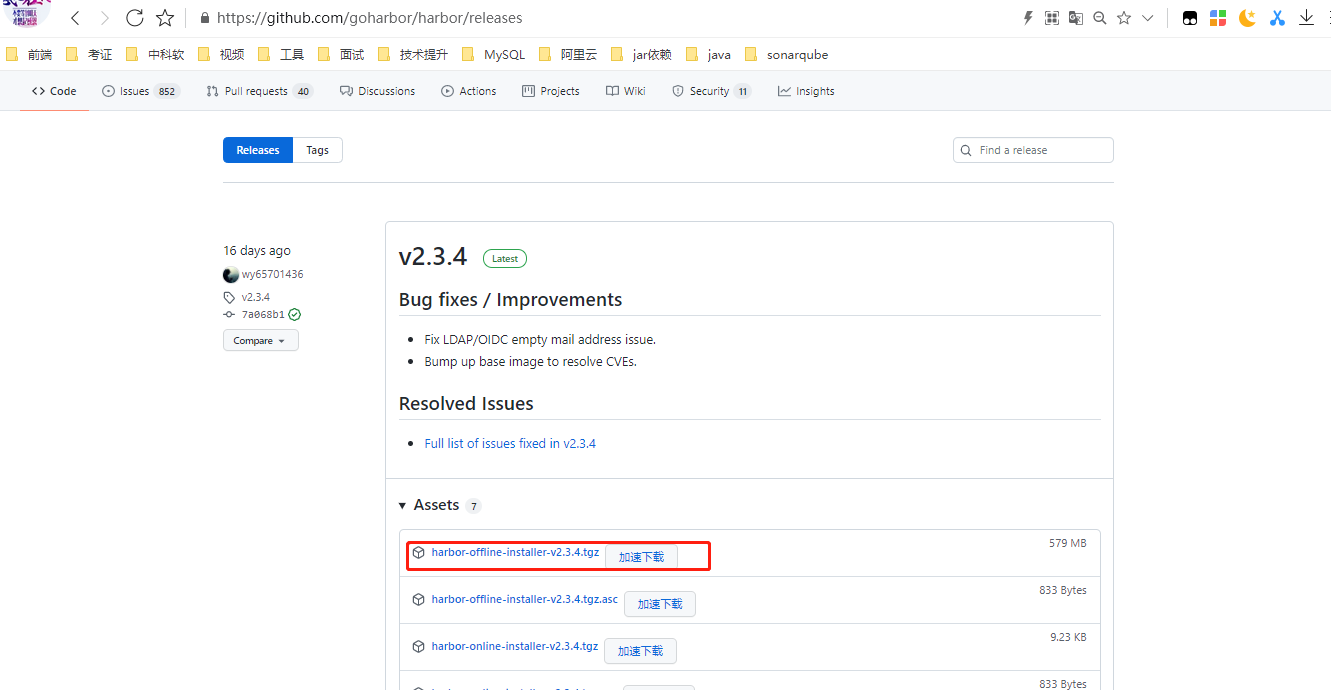
Task: Open the 阿里云 bookmark folder
Action: pos(567,55)
